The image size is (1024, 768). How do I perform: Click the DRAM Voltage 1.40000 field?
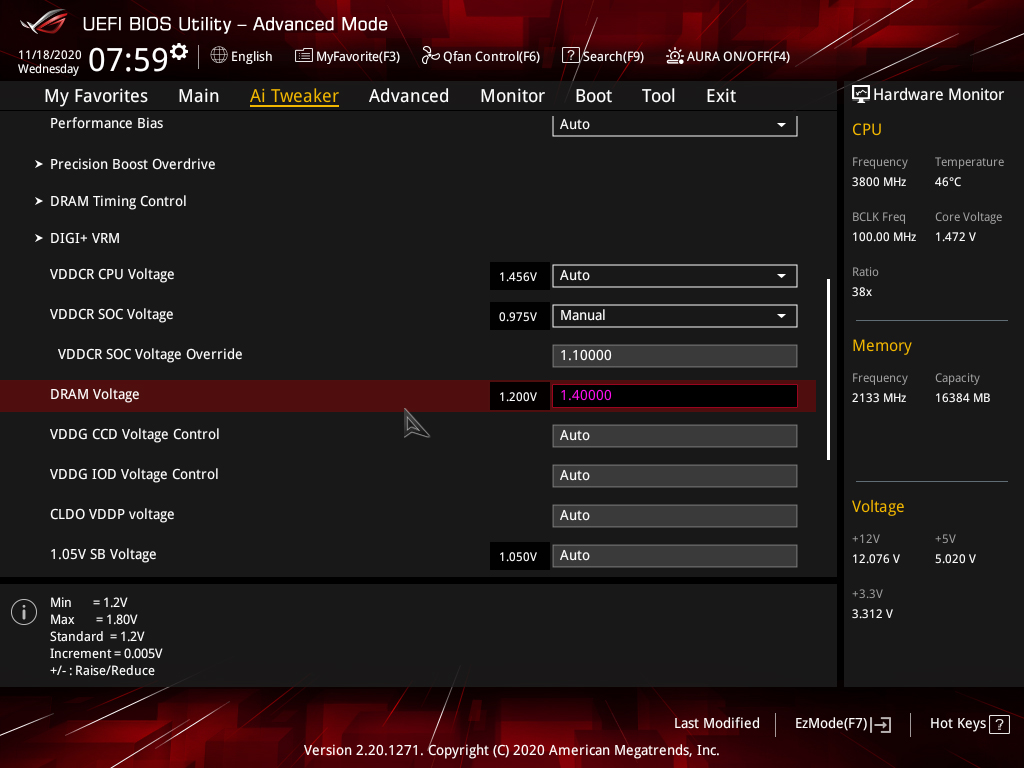pyautogui.click(x=675, y=396)
